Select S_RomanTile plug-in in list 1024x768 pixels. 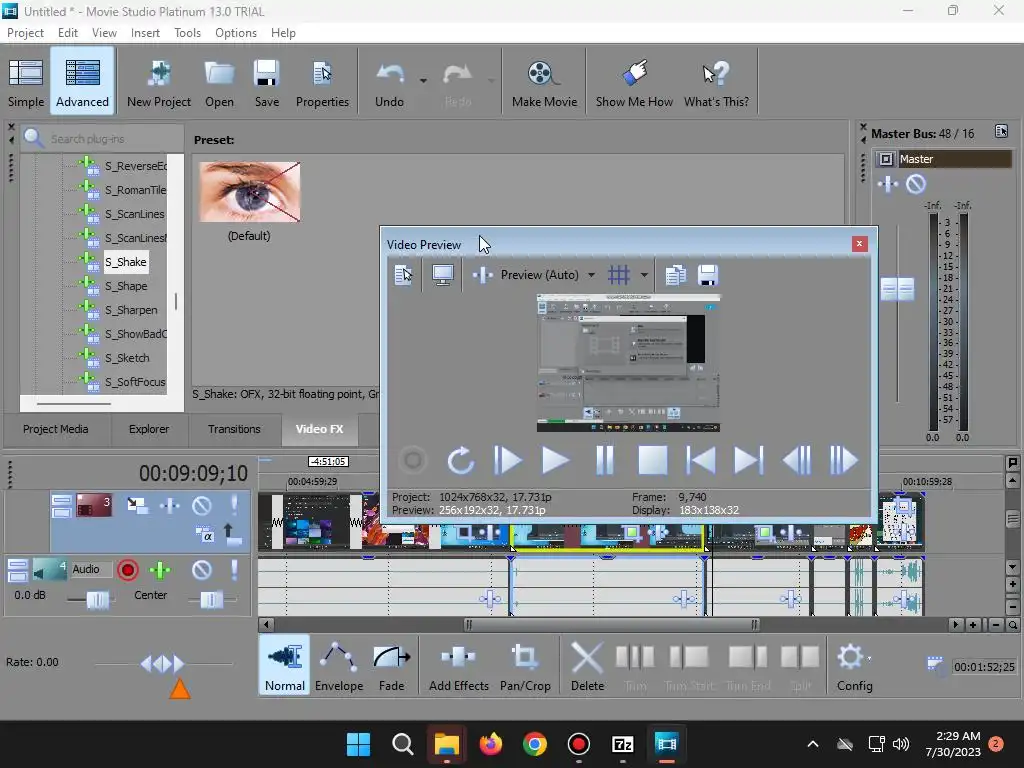point(135,190)
